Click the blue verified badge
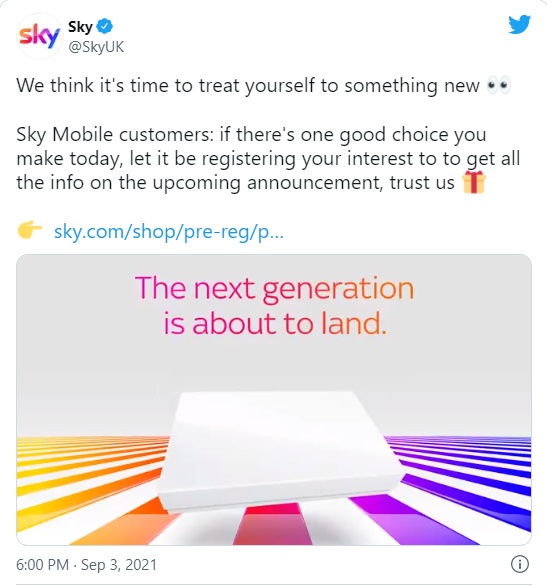The height and width of the screenshot is (586, 547). tap(105, 26)
